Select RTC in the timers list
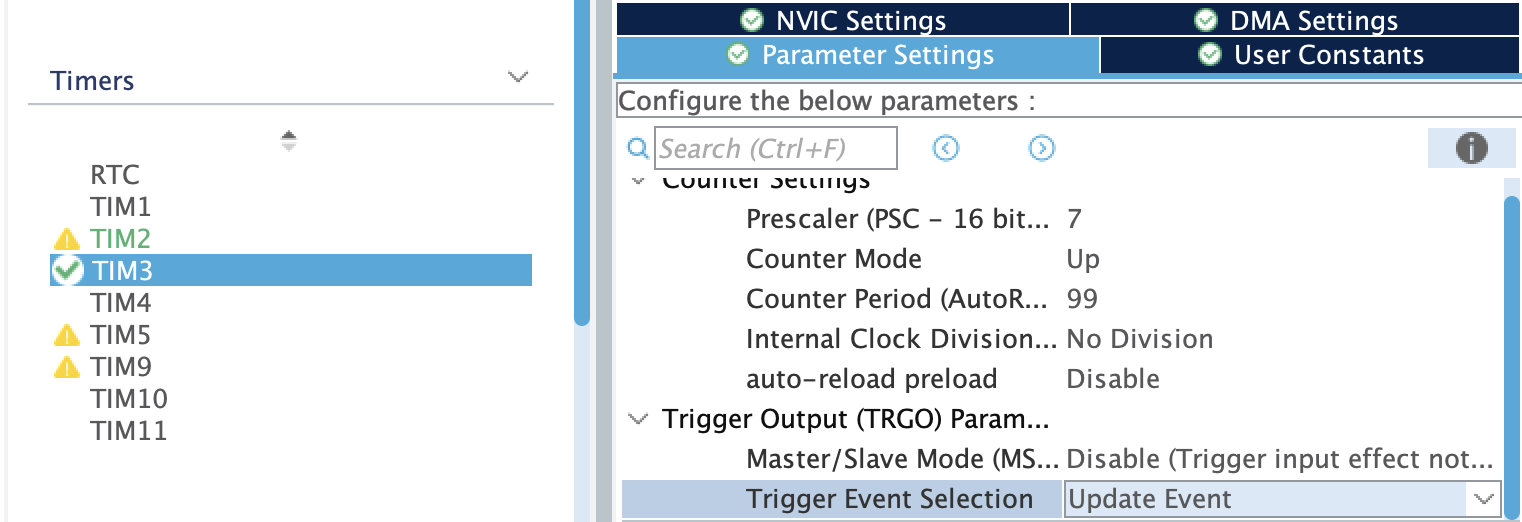This screenshot has width=1522, height=522. pos(114,176)
